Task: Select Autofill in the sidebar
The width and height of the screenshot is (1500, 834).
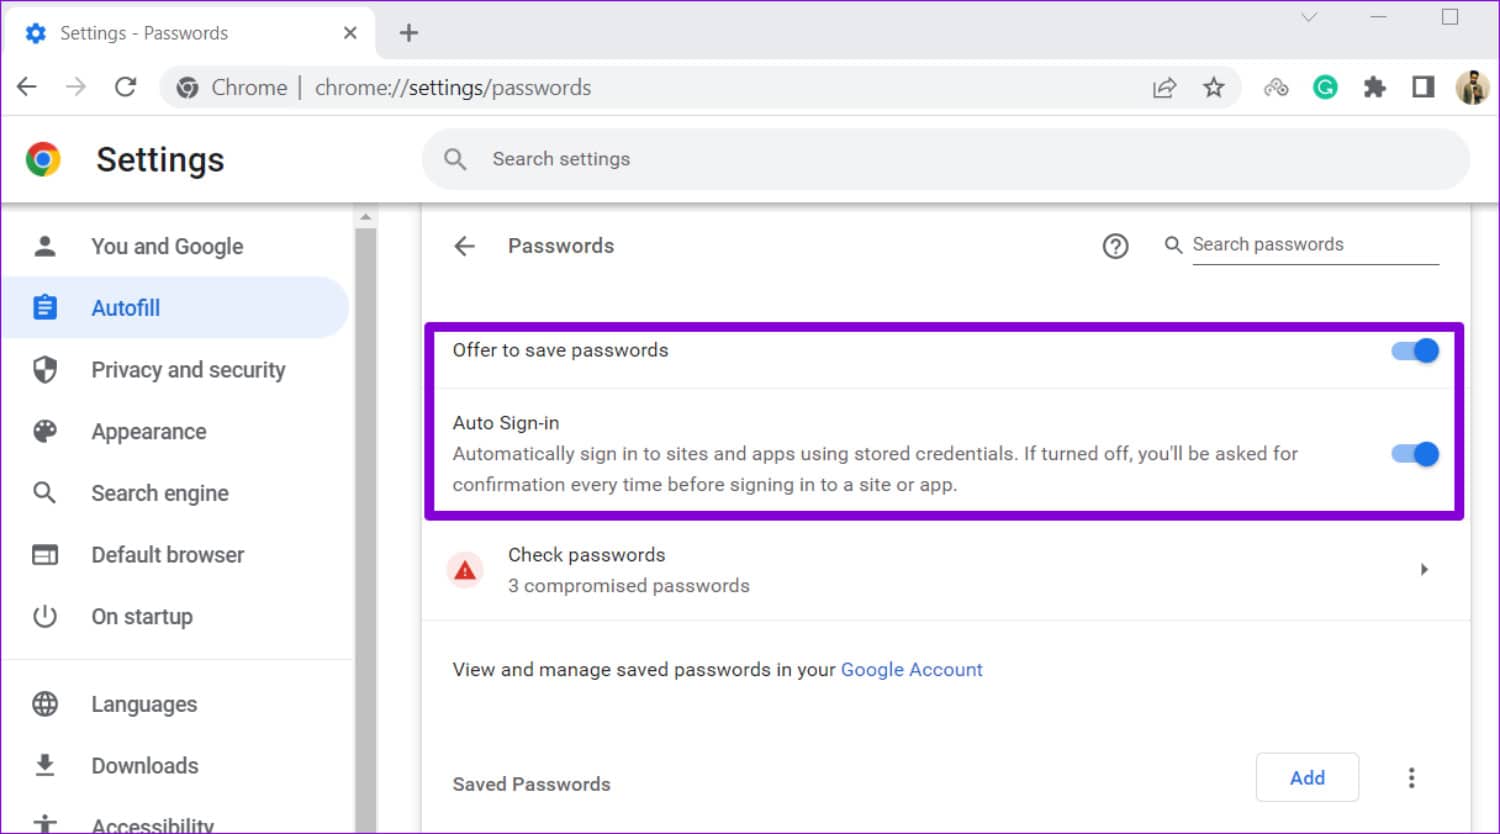Action: point(175,308)
